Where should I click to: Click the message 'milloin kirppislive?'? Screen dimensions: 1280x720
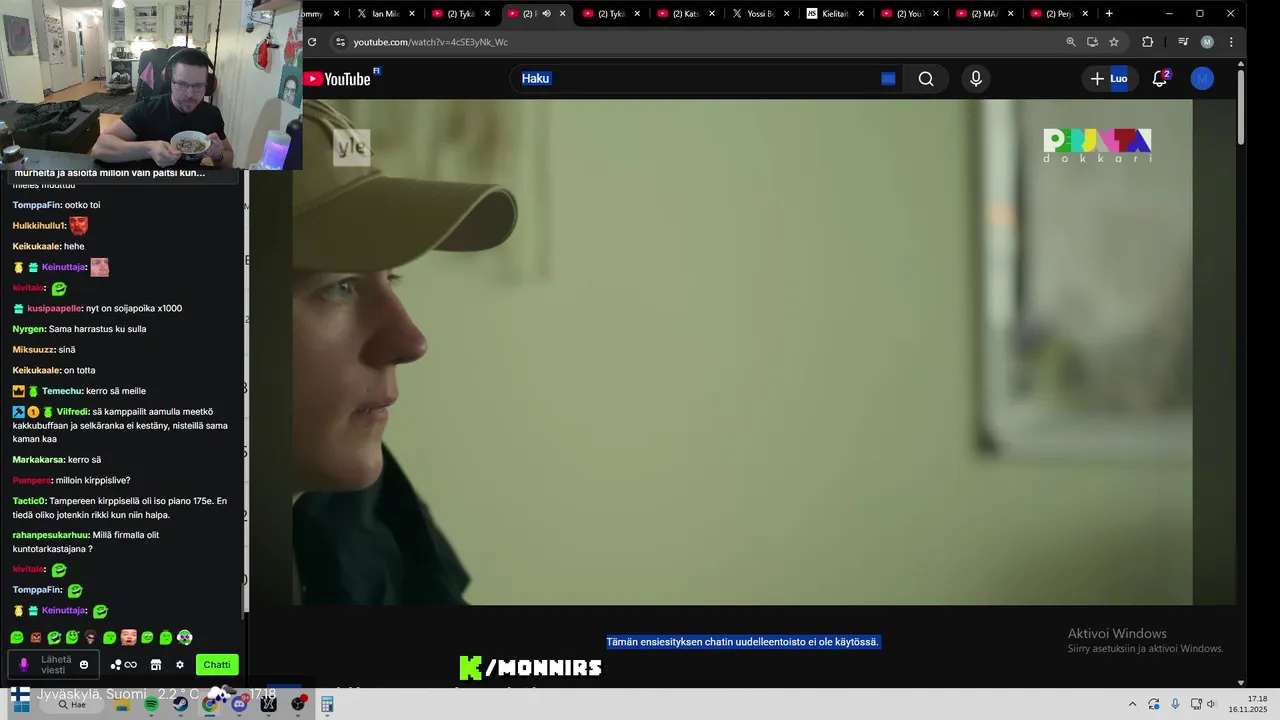coord(93,481)
